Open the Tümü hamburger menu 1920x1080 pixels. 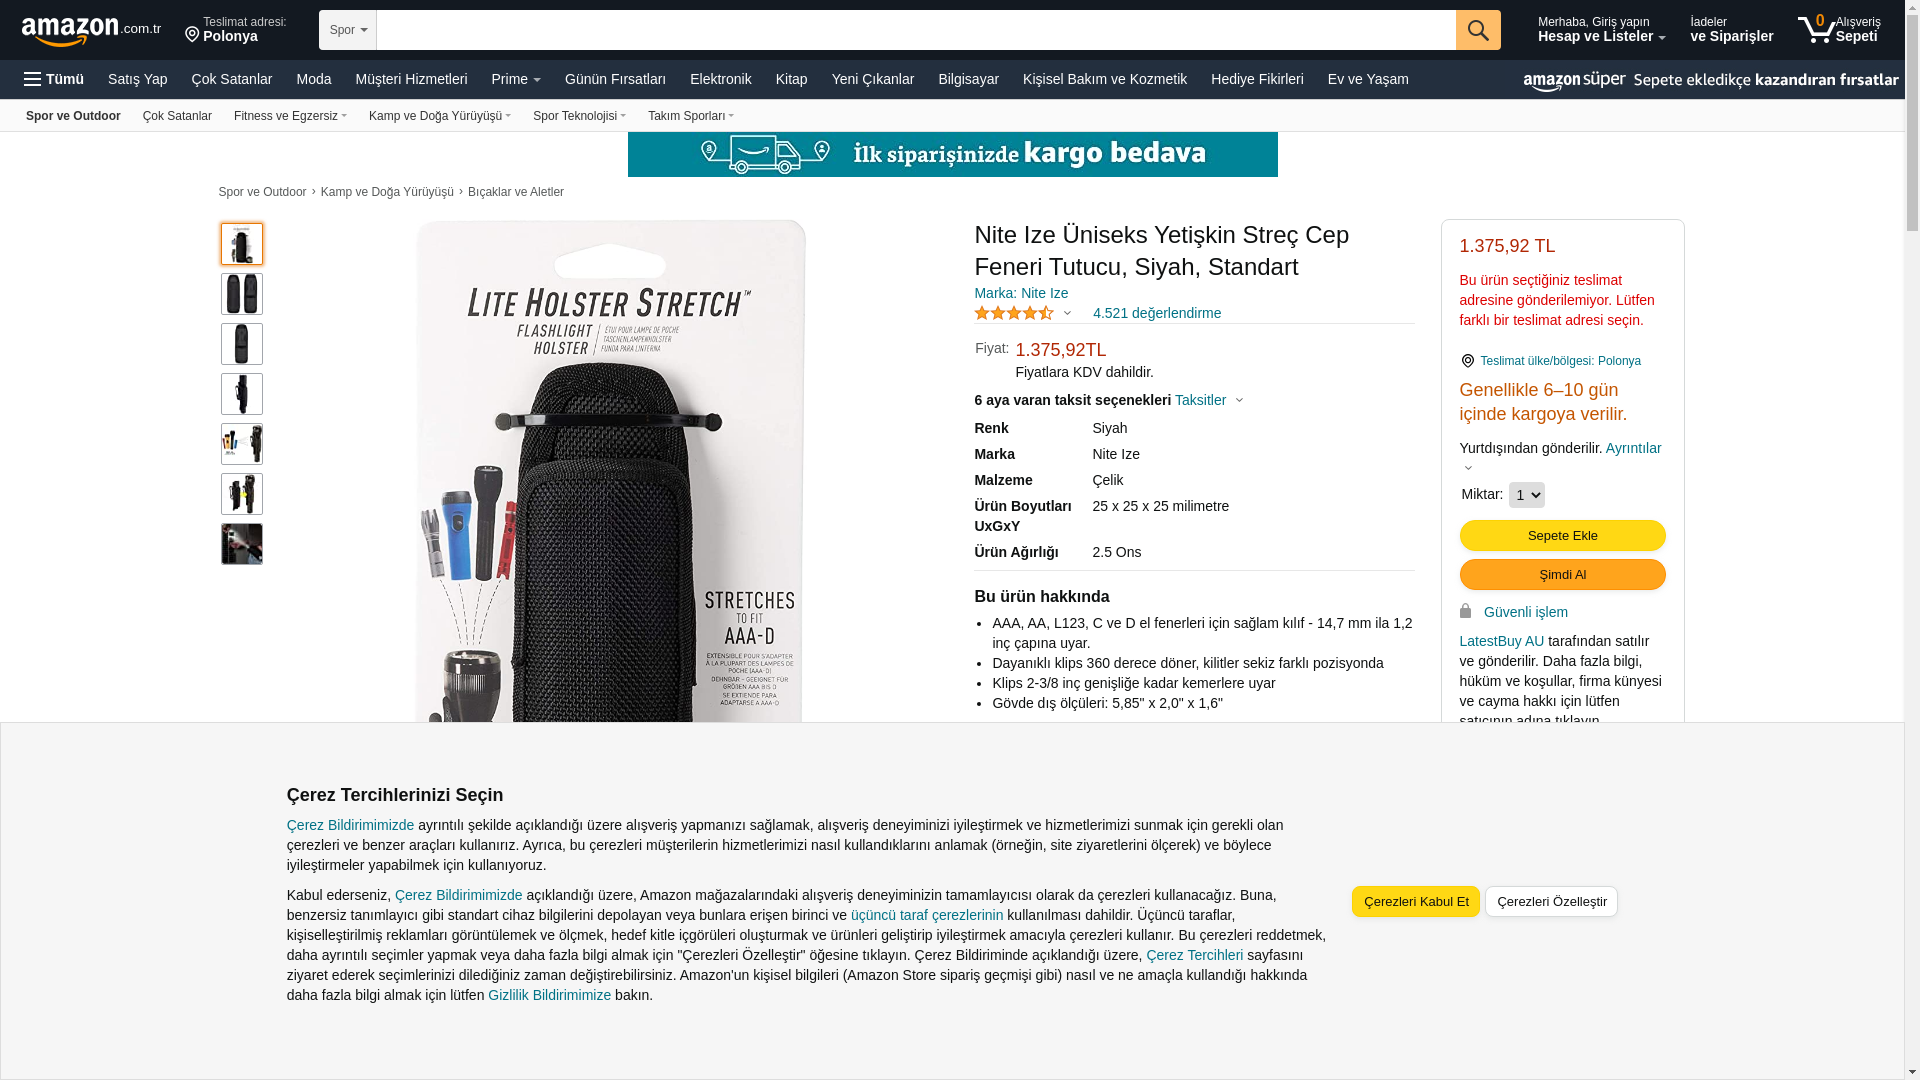coord(54,79)
